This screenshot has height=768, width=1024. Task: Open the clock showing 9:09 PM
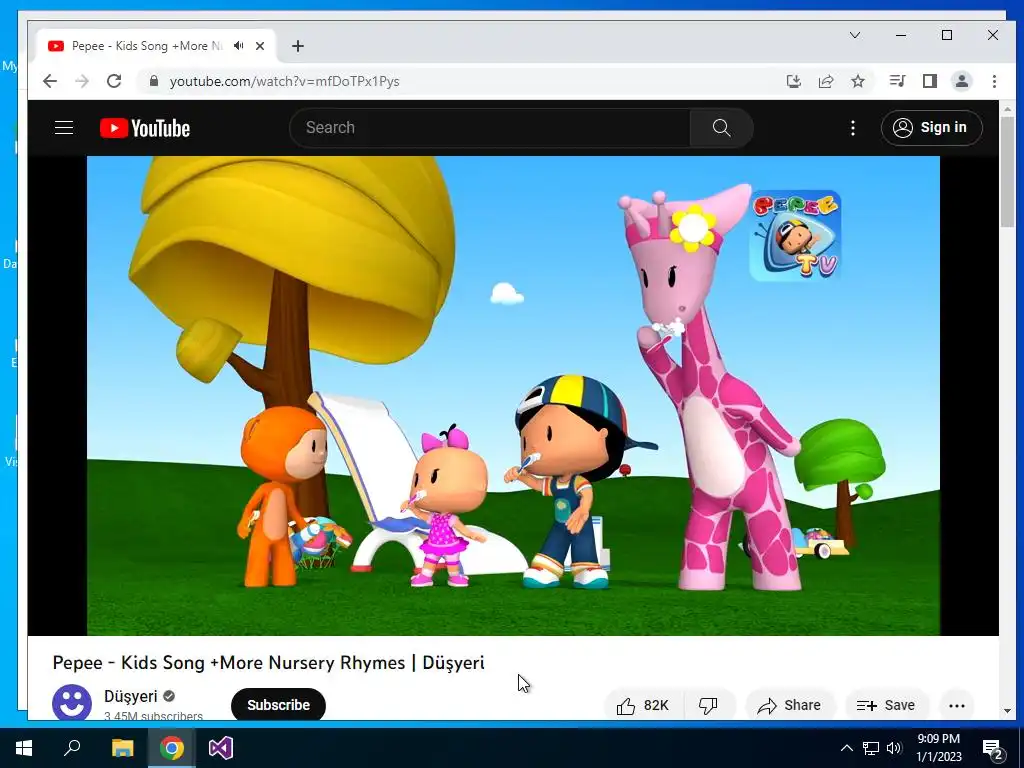point(938,748)
